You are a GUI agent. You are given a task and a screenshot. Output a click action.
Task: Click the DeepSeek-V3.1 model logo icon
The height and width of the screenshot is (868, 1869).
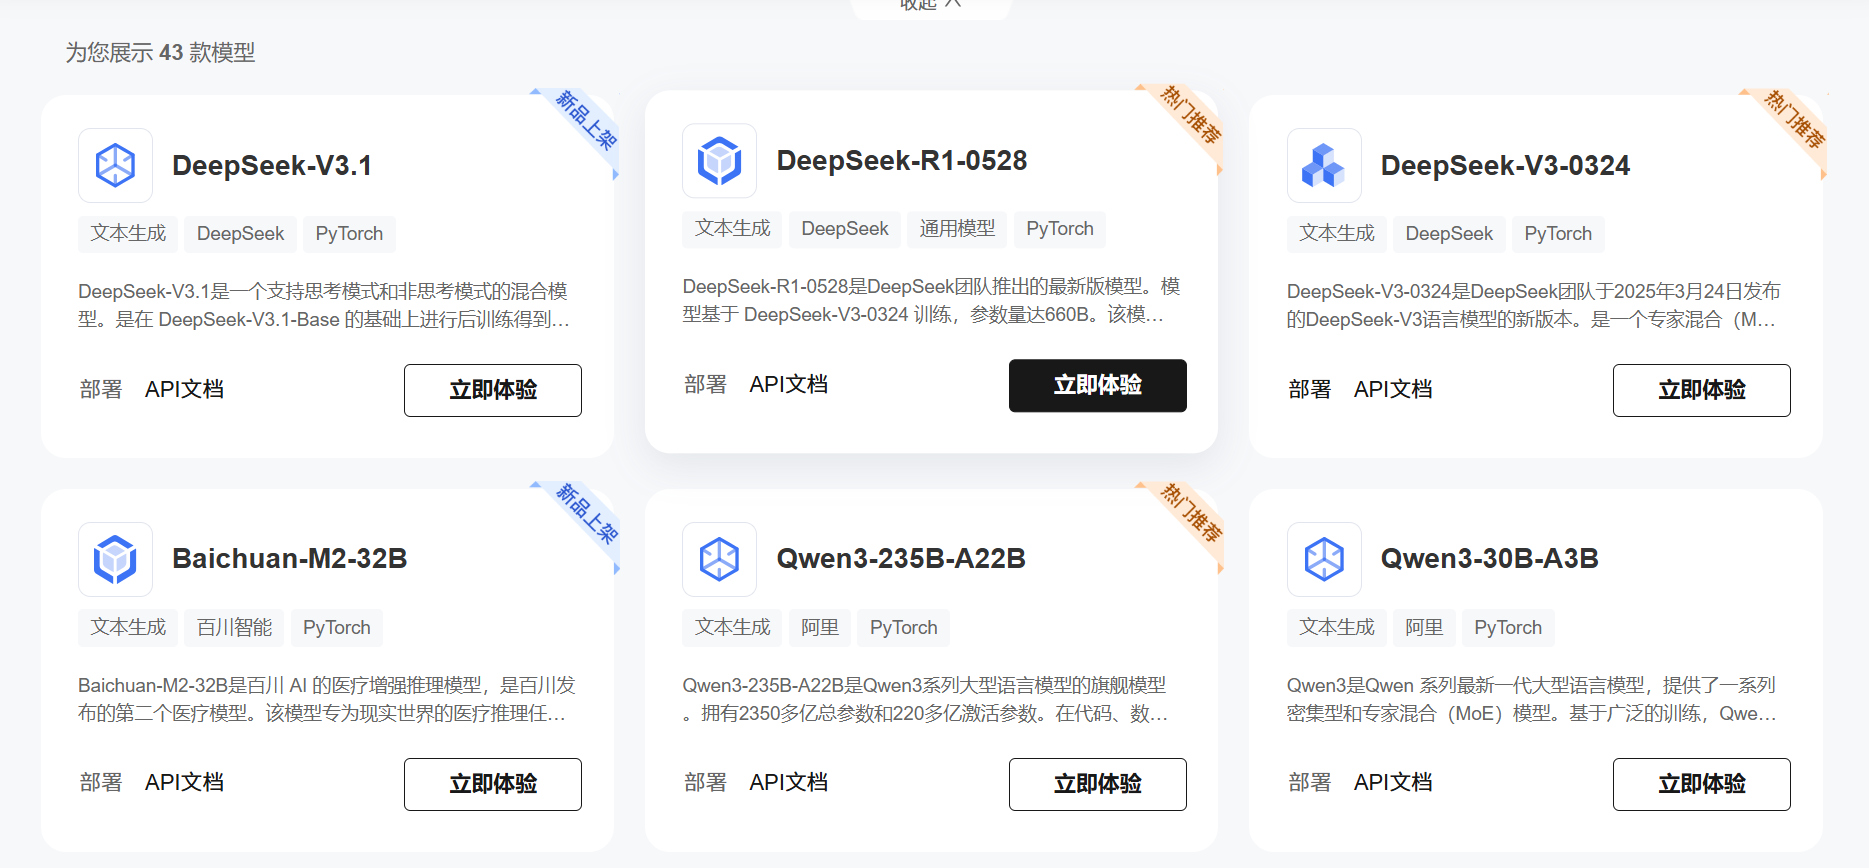(115, 165)
